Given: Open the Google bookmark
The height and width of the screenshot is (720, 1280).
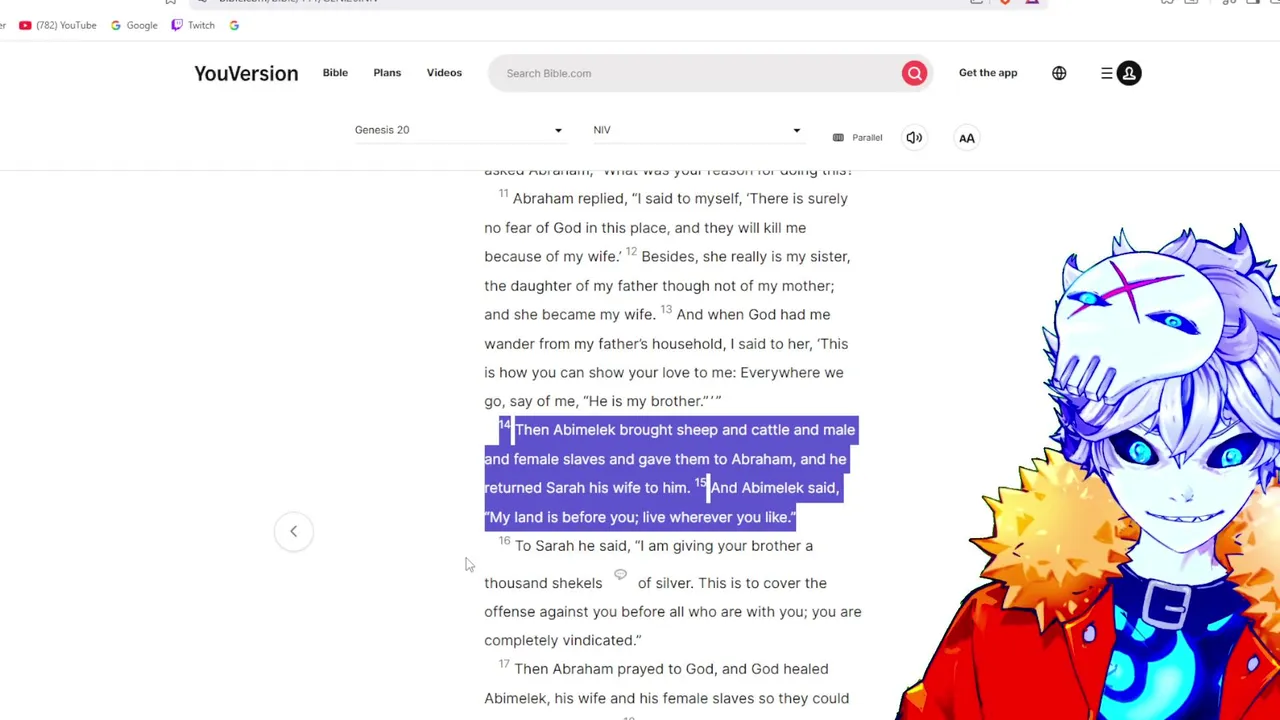Looking at the screenshot, I should [134, 25].
